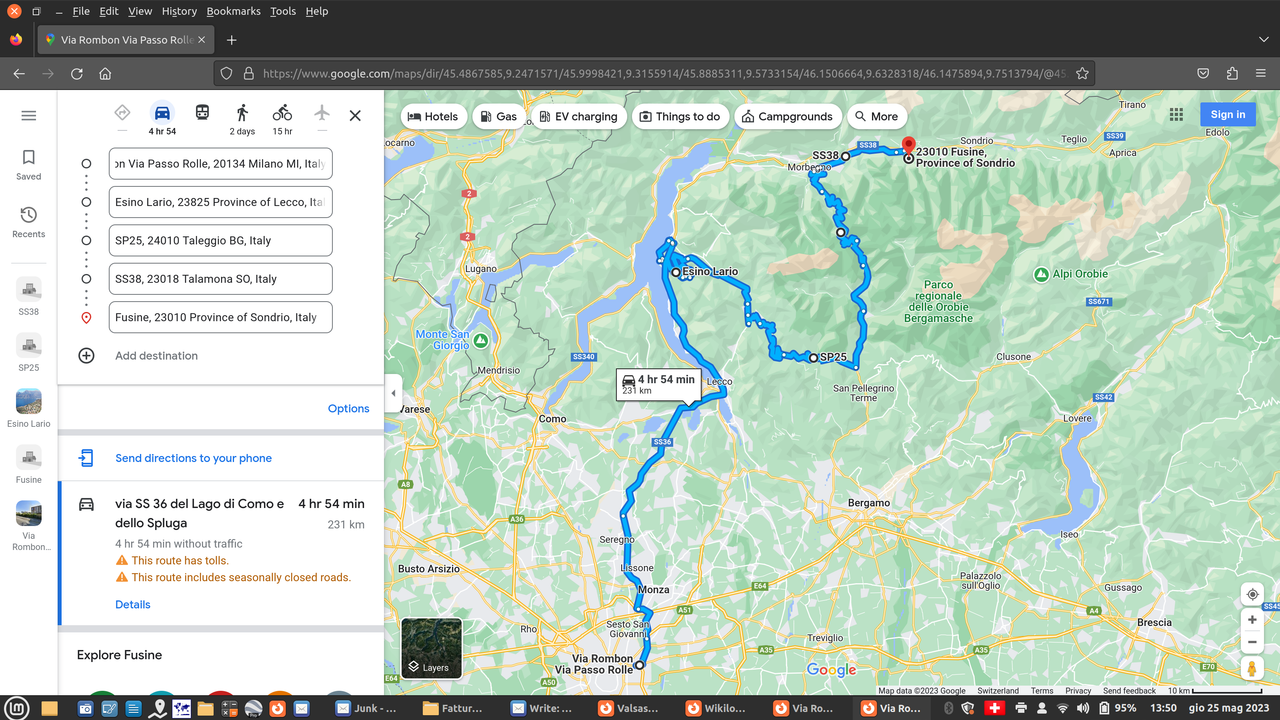Click Add destination text
Viewport: 1280px width, 720px height.
156,356
